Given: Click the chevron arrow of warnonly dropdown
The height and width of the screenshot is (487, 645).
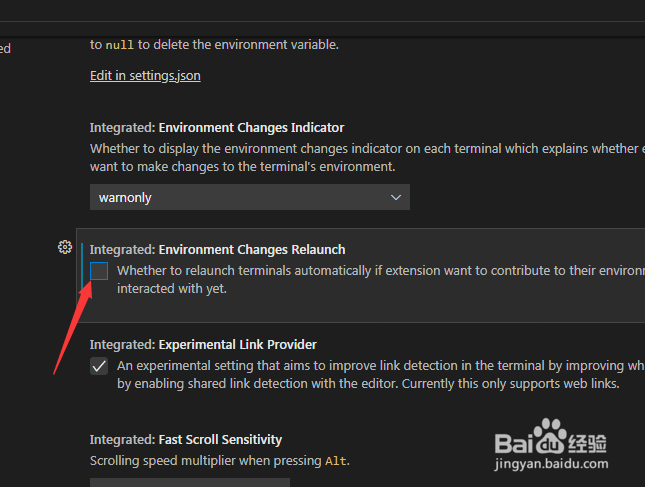Looking at the screenshot, I should [x=396, y=197].
